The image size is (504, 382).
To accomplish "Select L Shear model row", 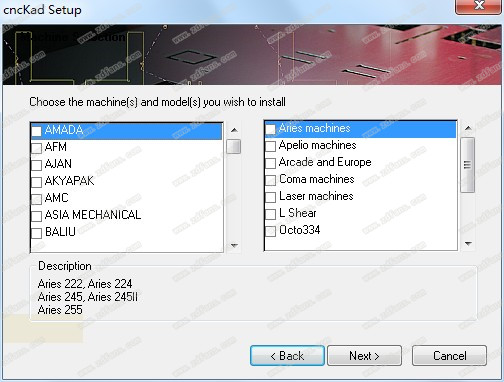I will [x=360, y=213].
